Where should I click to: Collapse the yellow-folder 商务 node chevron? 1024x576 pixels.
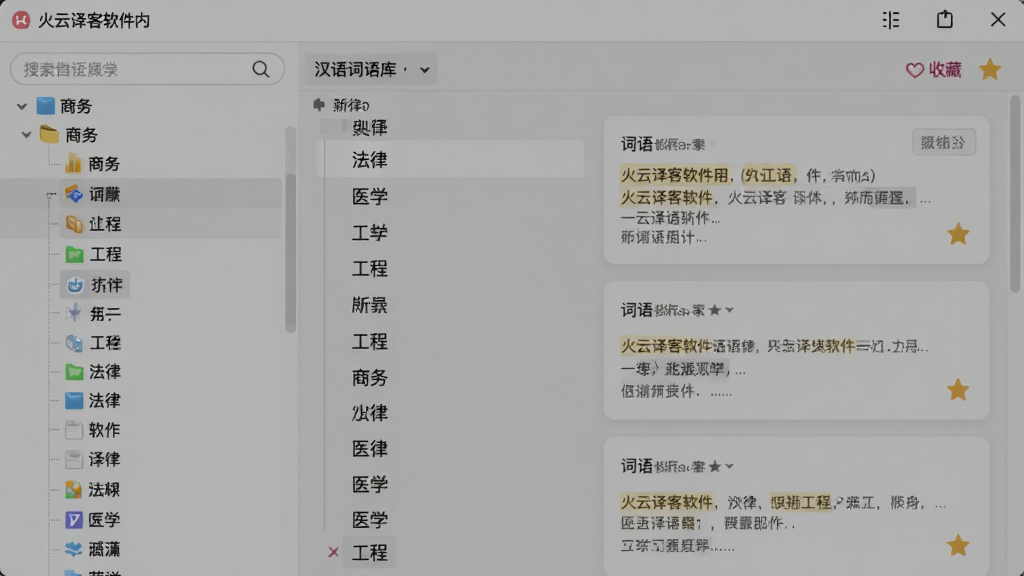(26, 135)
